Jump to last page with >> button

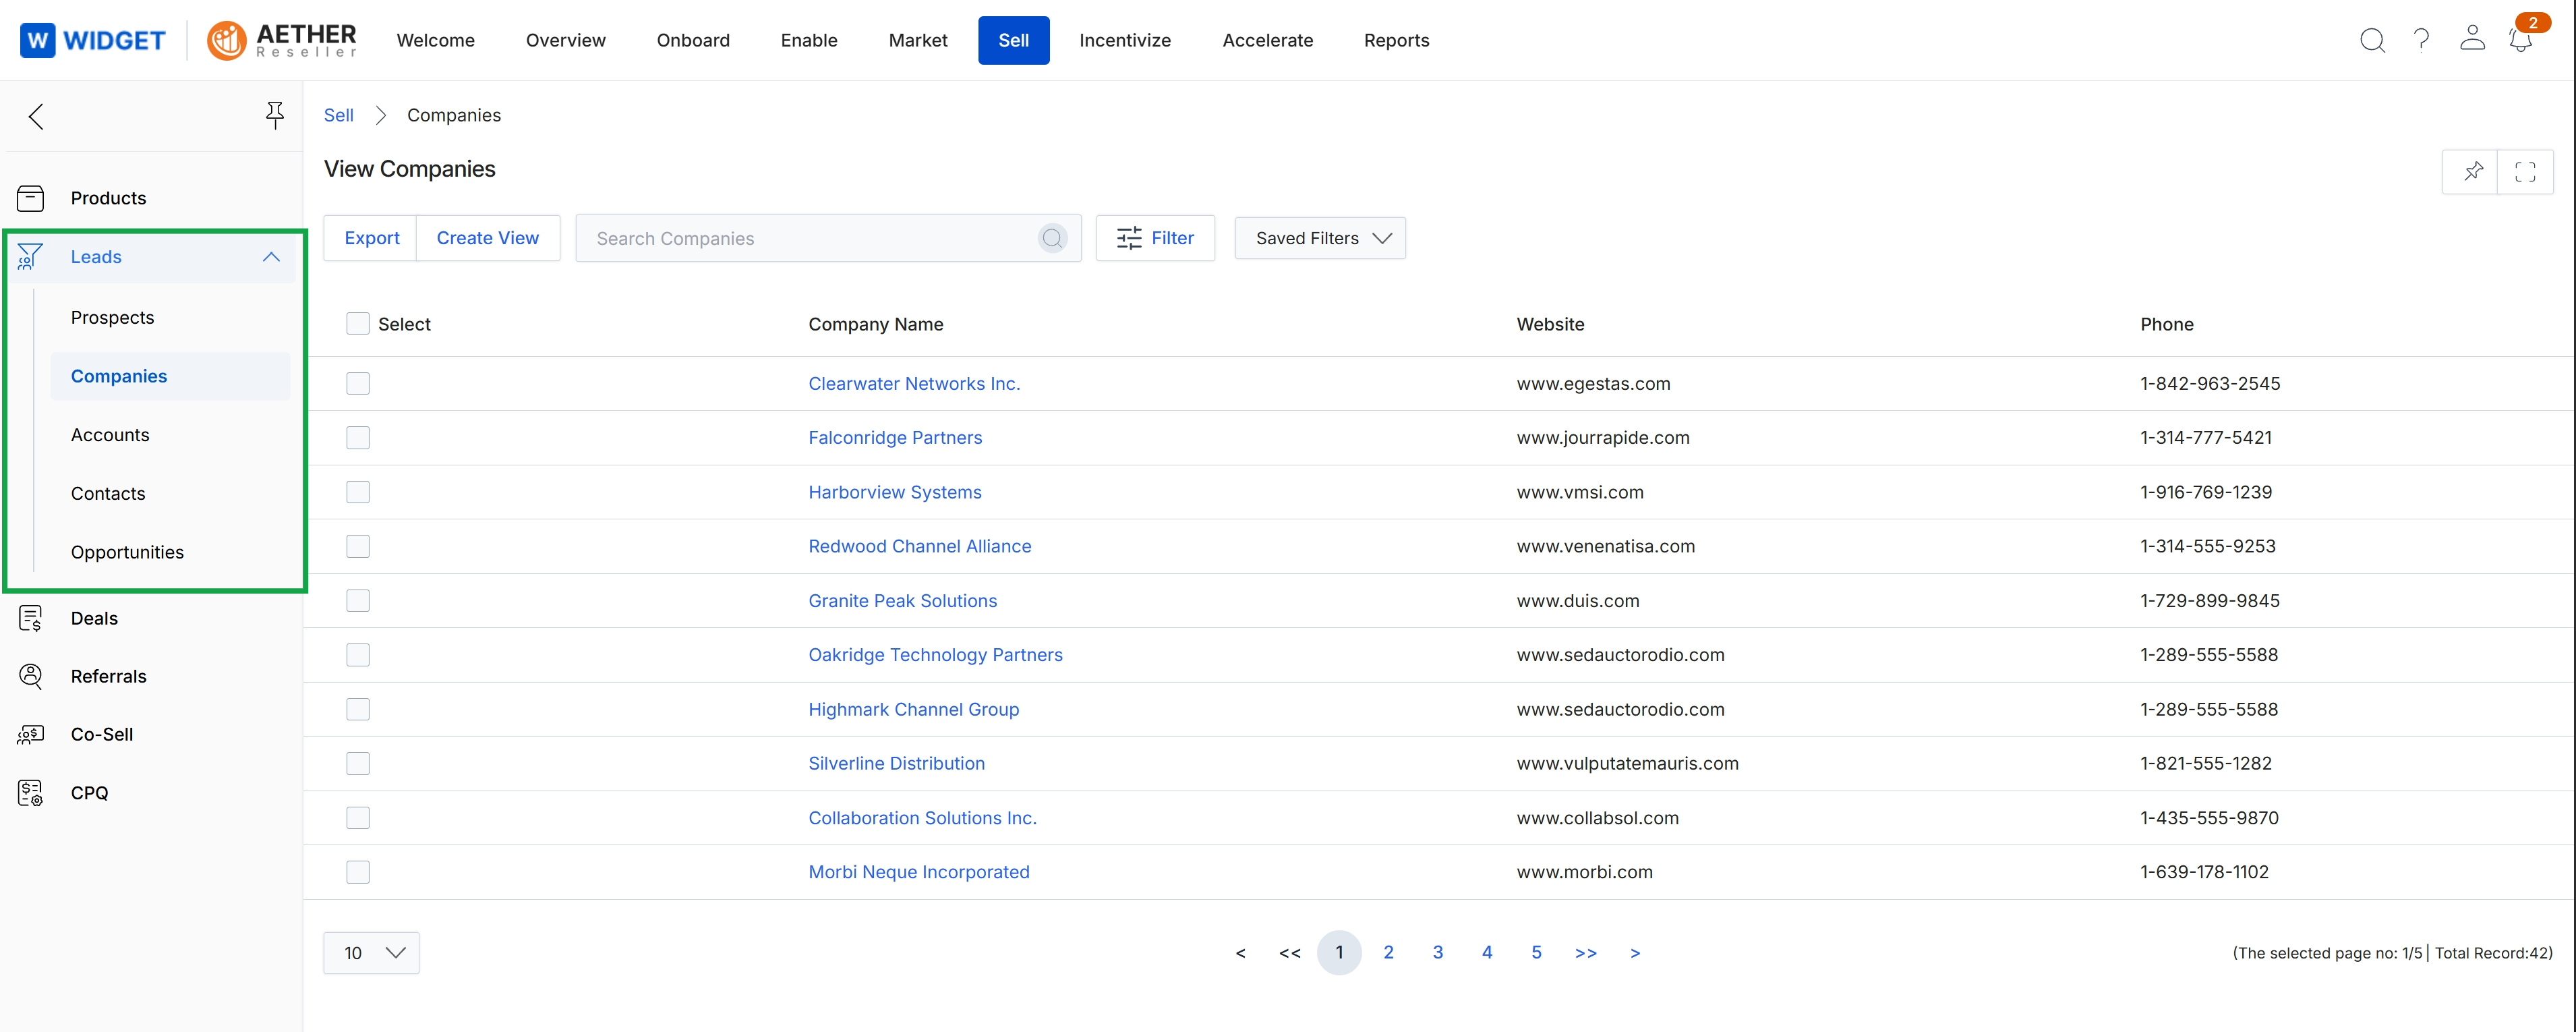coord(1586,953)
